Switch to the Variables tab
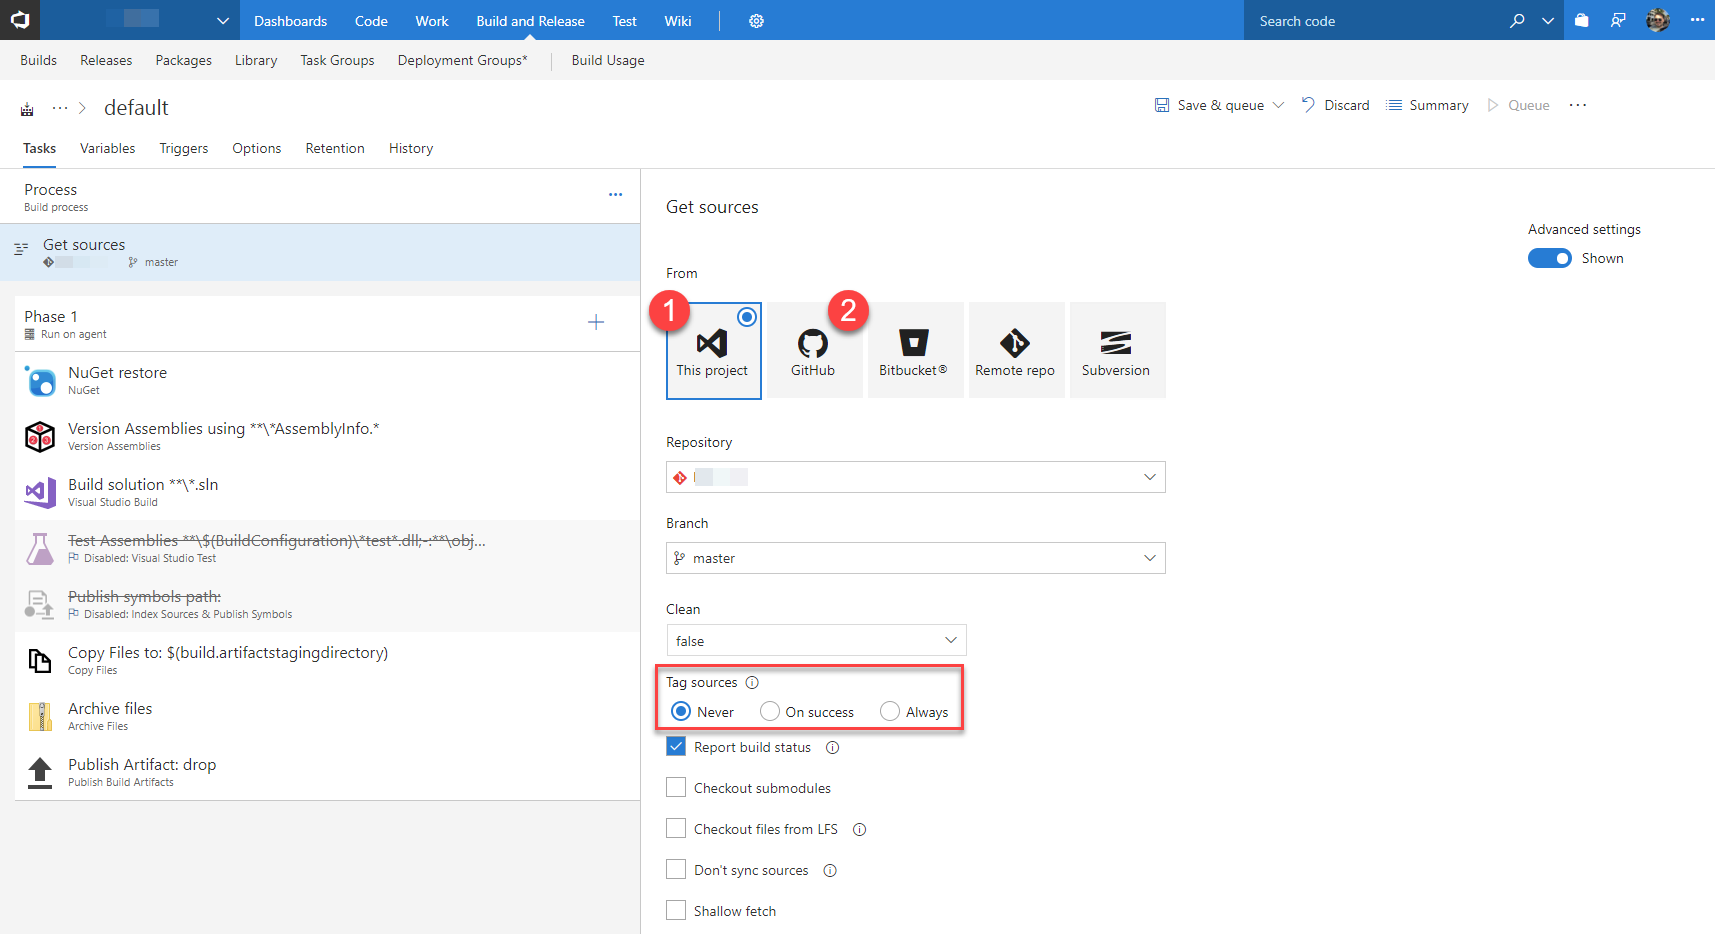 coord(107,148)
